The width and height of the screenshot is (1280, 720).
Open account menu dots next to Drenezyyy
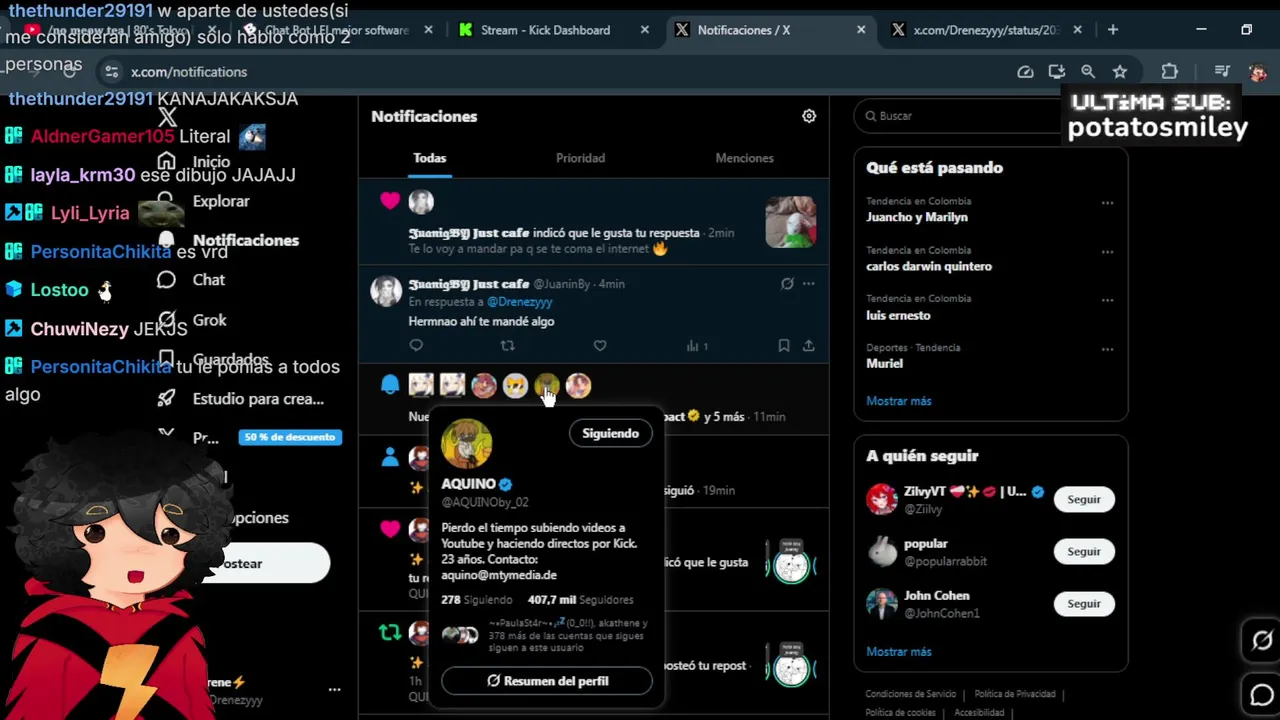point(334,690)
